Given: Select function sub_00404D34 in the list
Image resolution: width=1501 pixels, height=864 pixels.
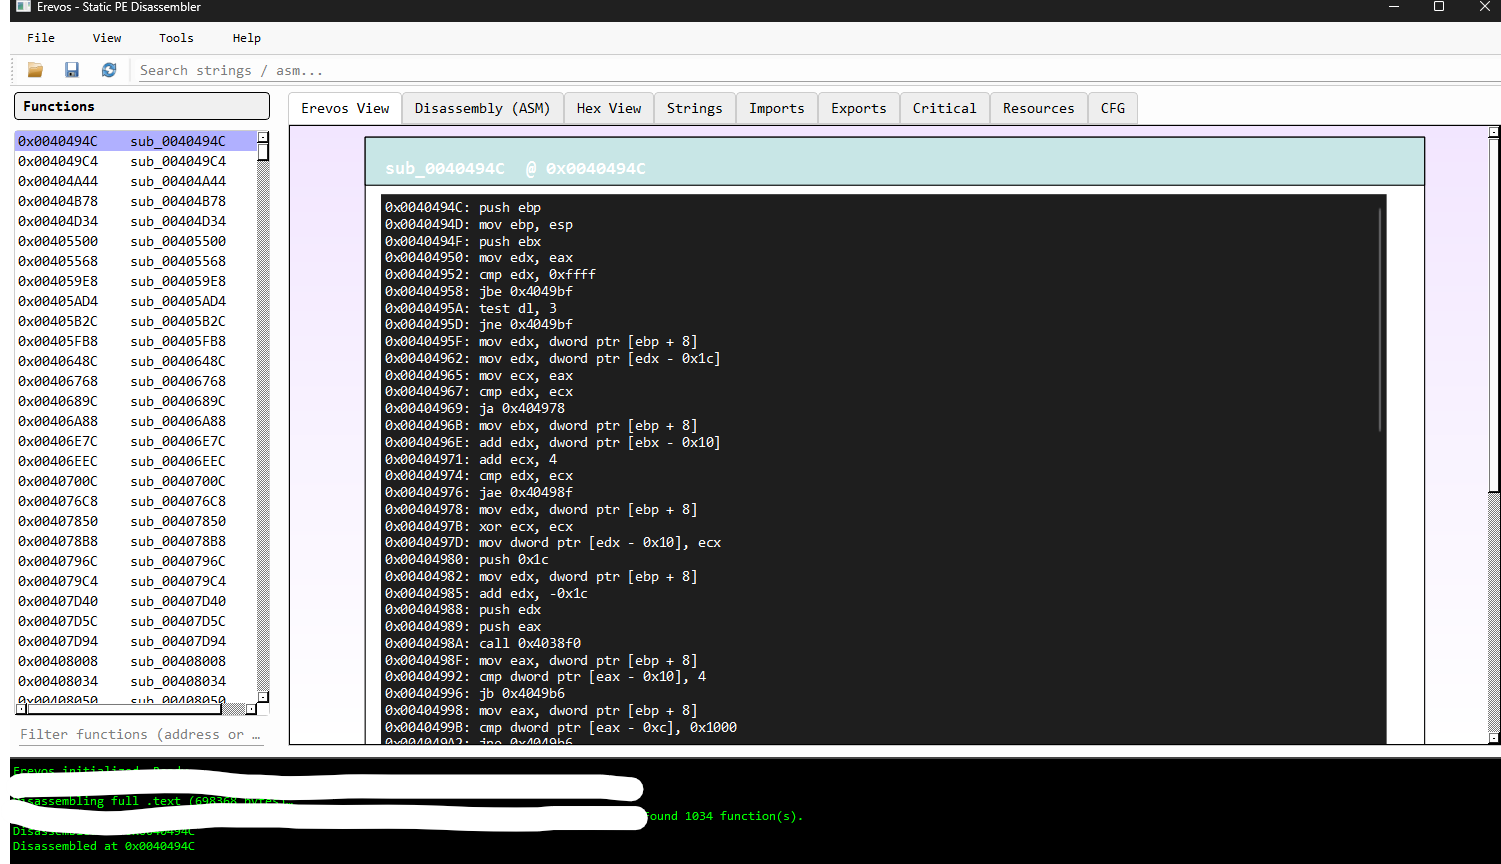Looking at the screenshot, I should (136, 221).
